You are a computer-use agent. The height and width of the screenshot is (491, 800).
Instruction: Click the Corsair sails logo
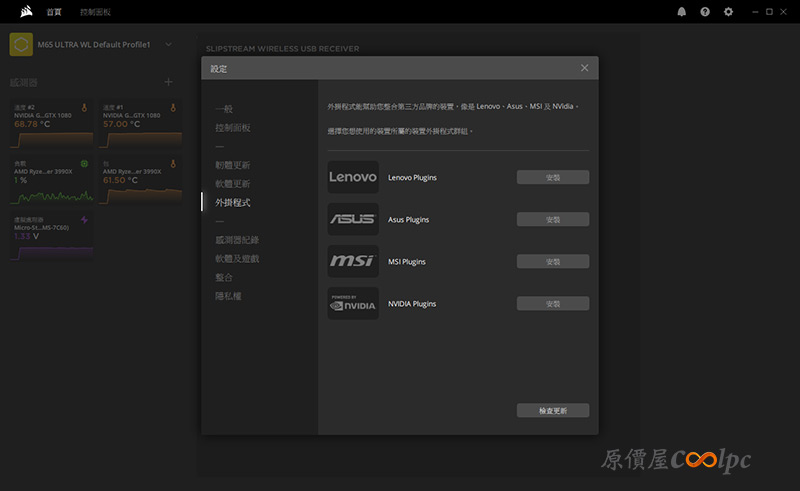27,11
